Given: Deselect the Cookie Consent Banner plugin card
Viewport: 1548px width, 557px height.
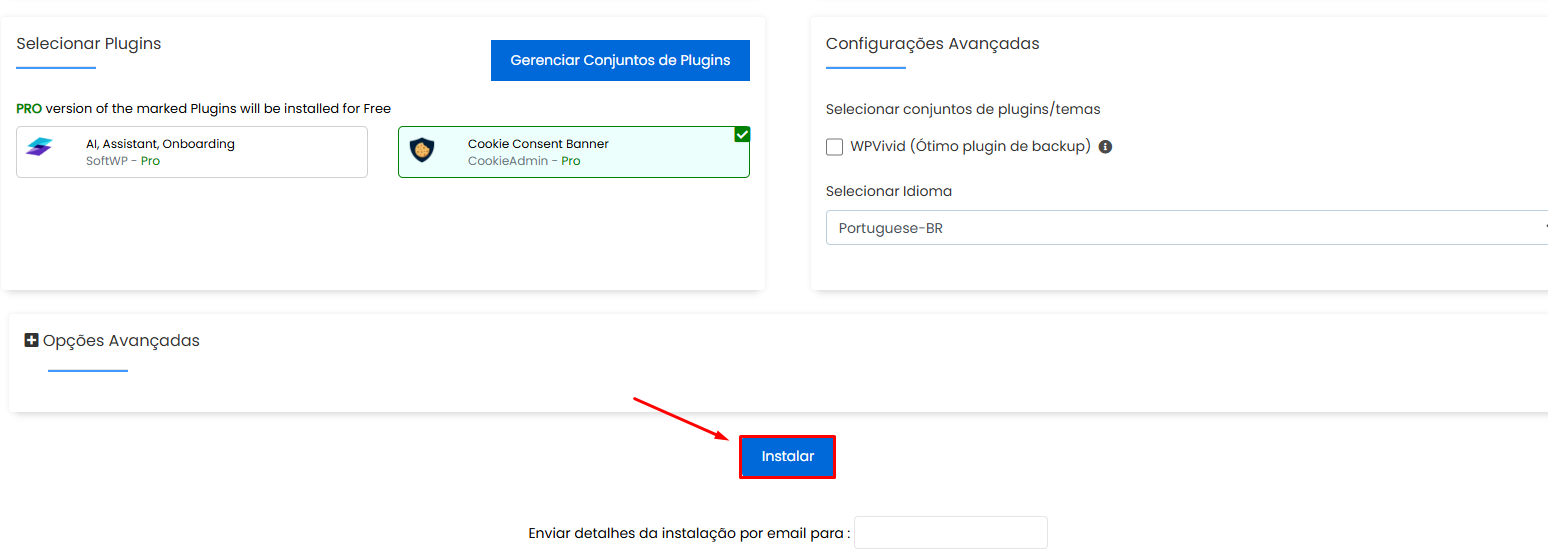Looking at the screenshot, I should tap(573, 152).
